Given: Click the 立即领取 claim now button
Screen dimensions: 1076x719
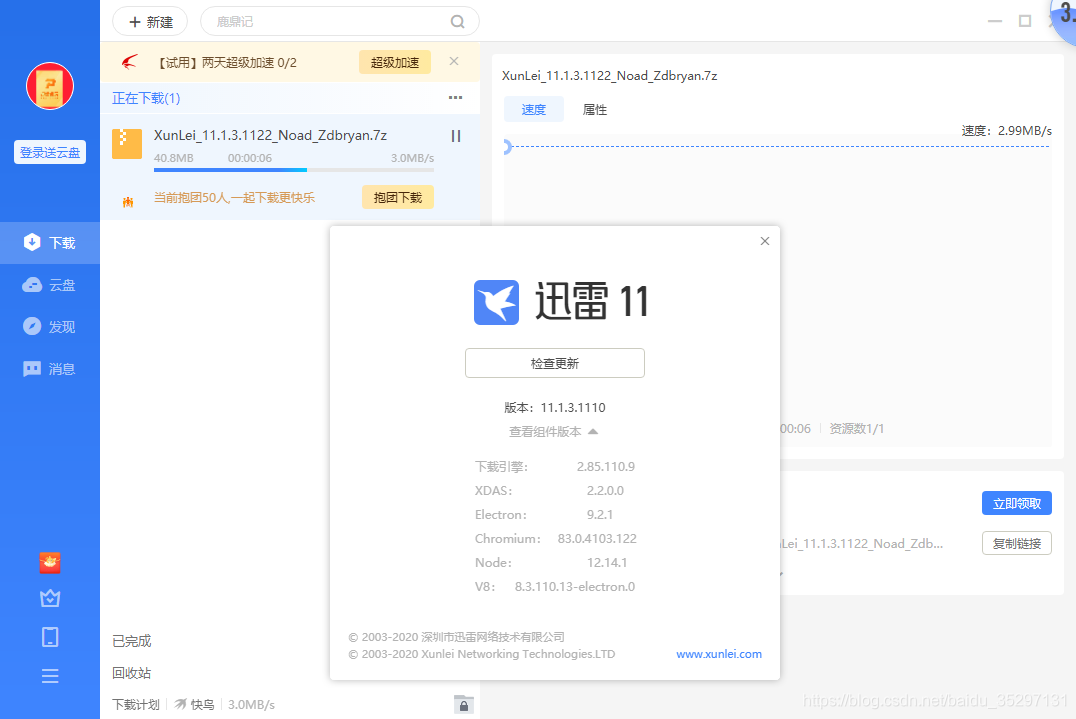Looking at the screenshot, I should pos(1017,504).
